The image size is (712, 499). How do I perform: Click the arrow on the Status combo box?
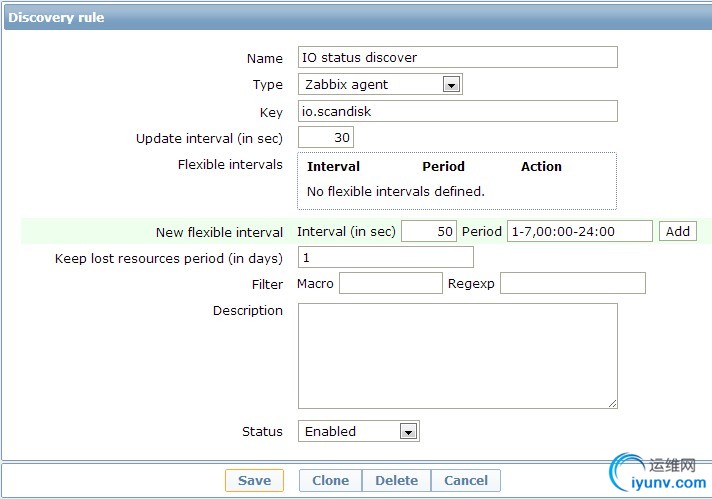pyautogui.click(x=408, y=432)
